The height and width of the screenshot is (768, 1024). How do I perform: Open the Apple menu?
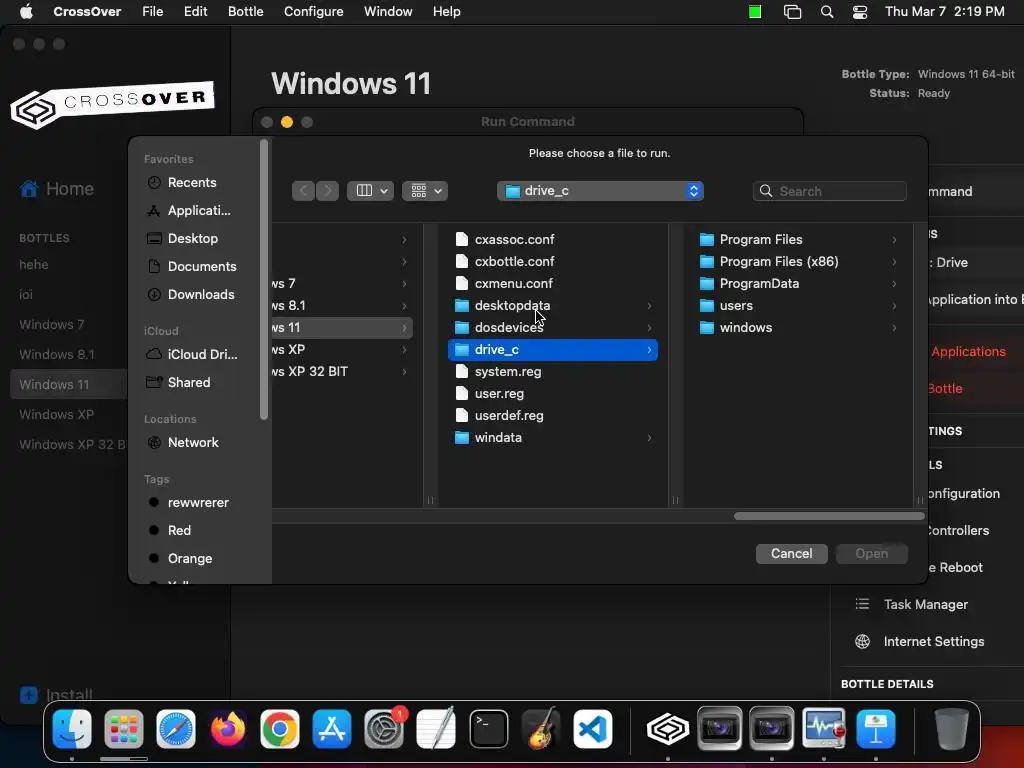(26, 12)
